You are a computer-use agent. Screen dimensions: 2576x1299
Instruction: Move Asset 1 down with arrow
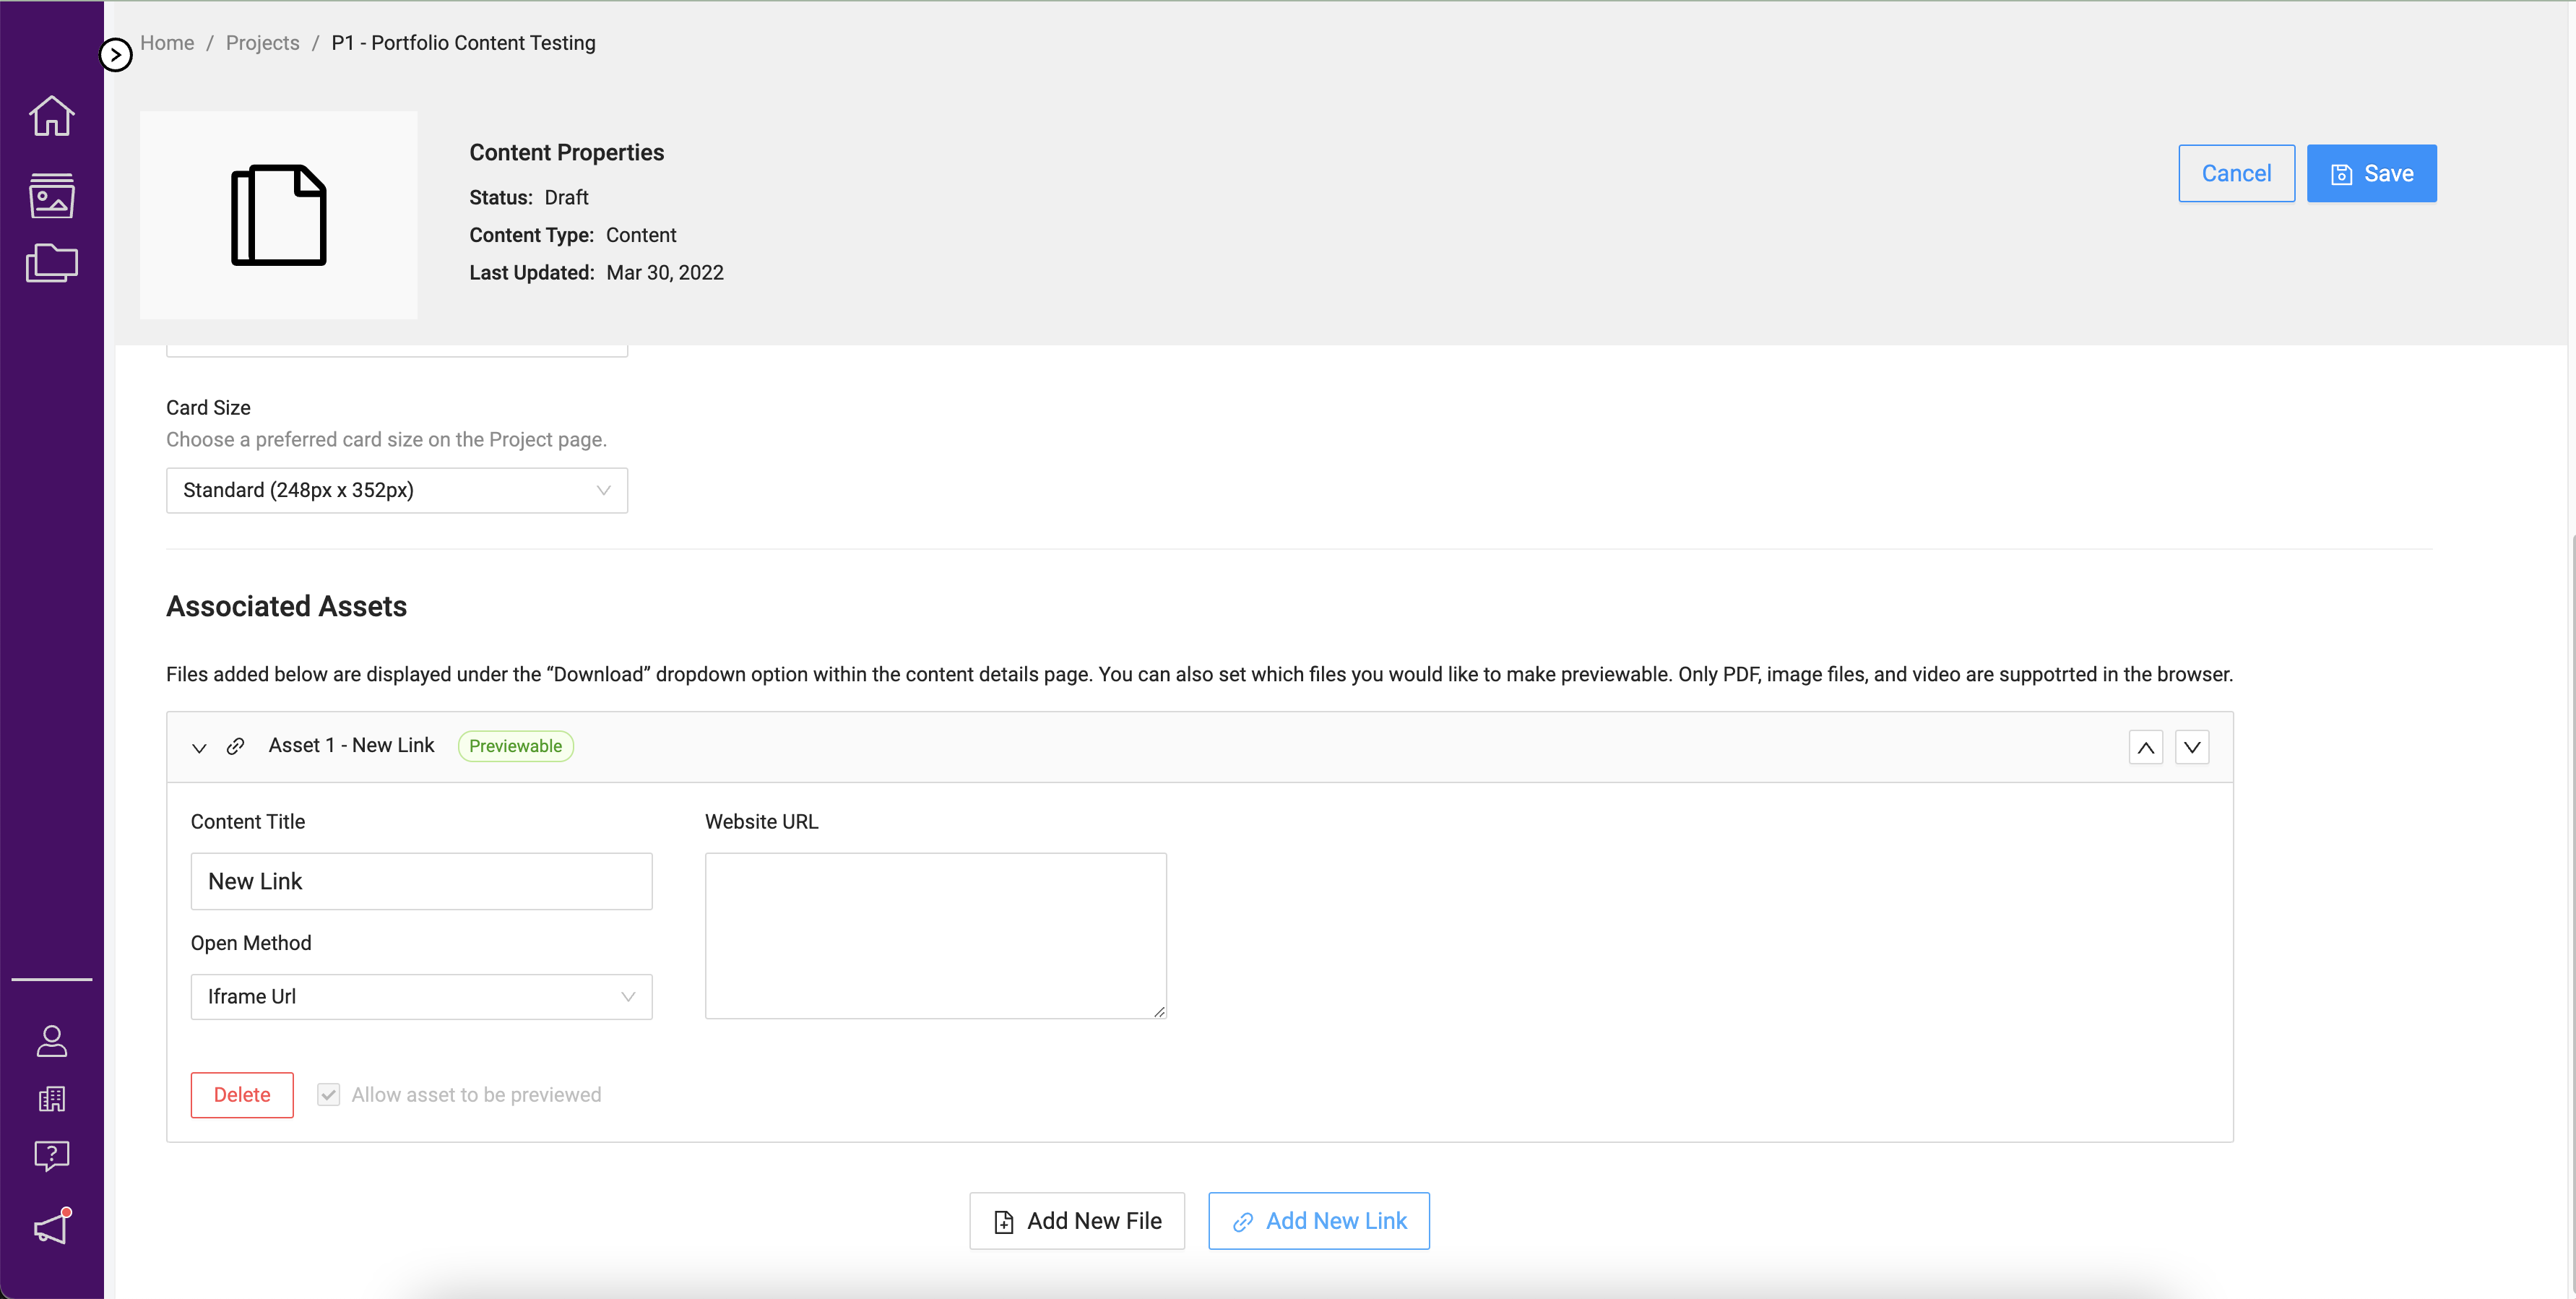[x=2191, y=747]
